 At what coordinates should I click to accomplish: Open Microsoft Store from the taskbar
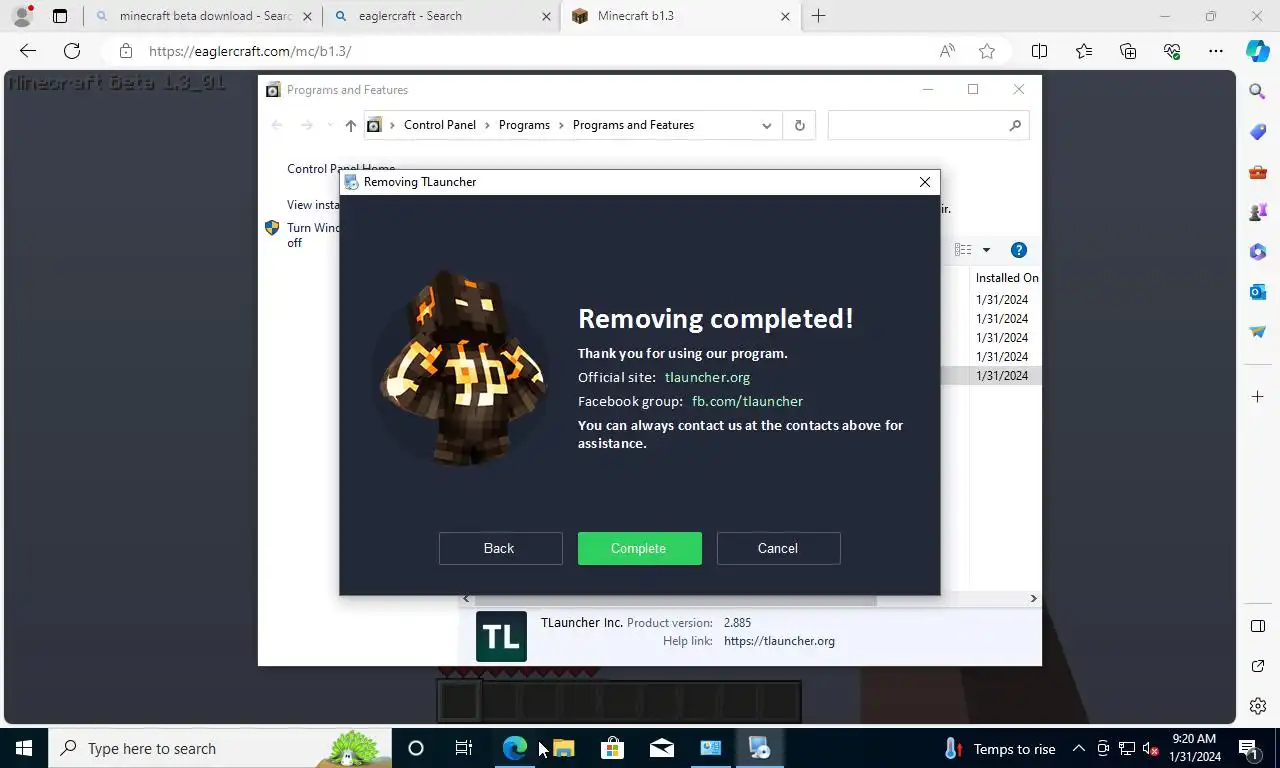612,748
